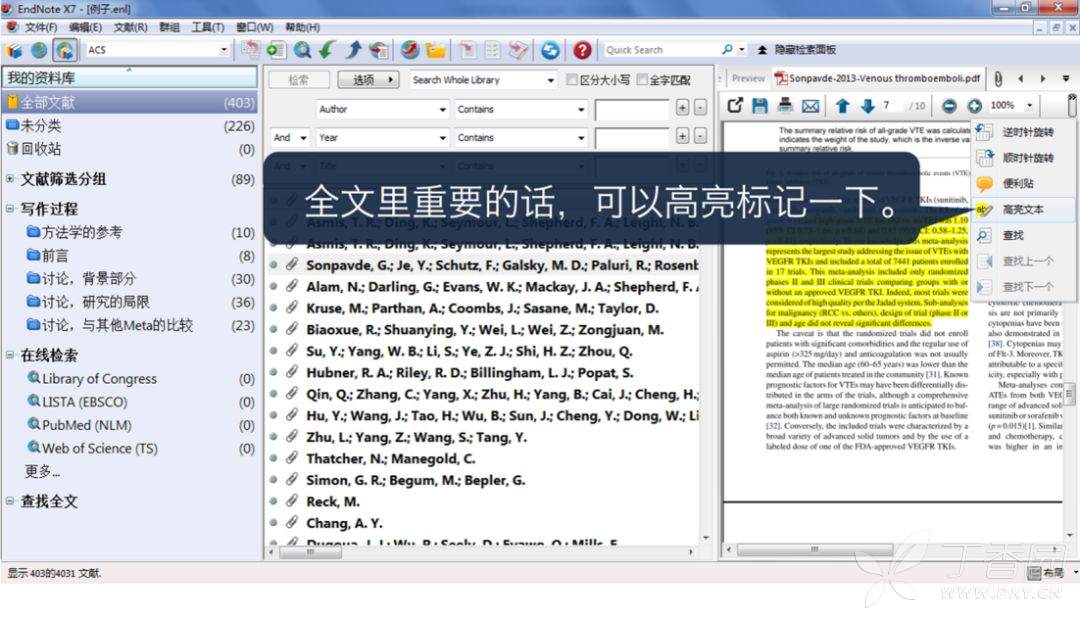Viewport: 1080px width, 619px height.
Task: Open the And operator dropdown
Action: point(302,138)
